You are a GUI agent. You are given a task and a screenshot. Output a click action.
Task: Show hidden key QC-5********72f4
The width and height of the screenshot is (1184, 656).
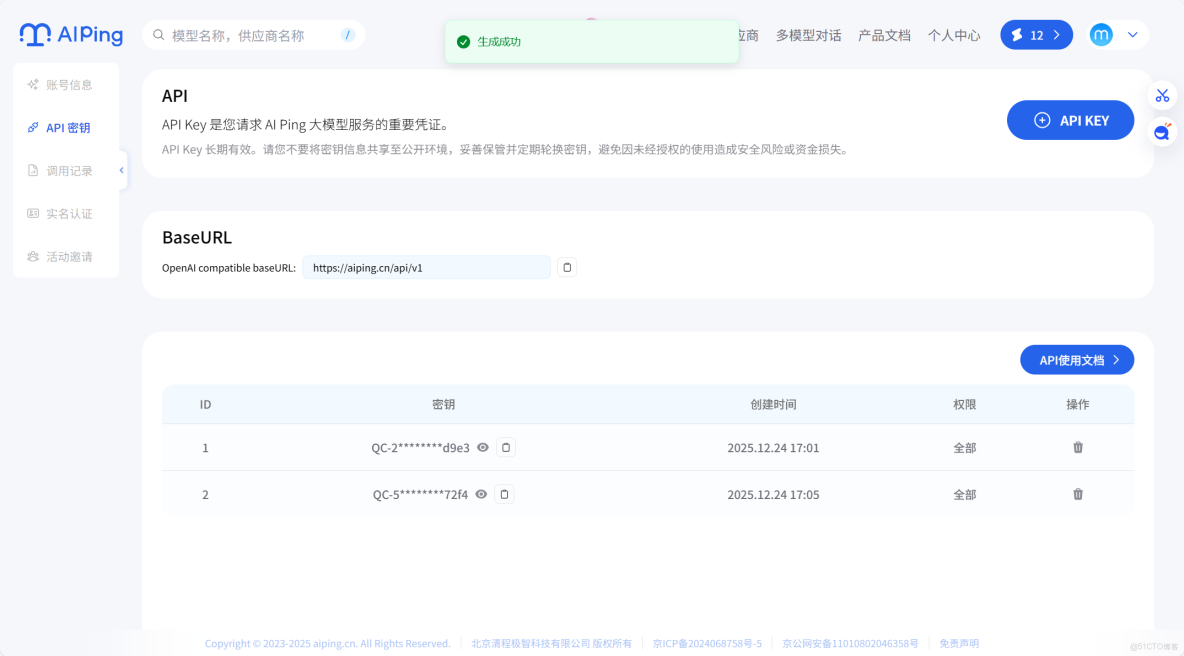[x=481, y=493]
